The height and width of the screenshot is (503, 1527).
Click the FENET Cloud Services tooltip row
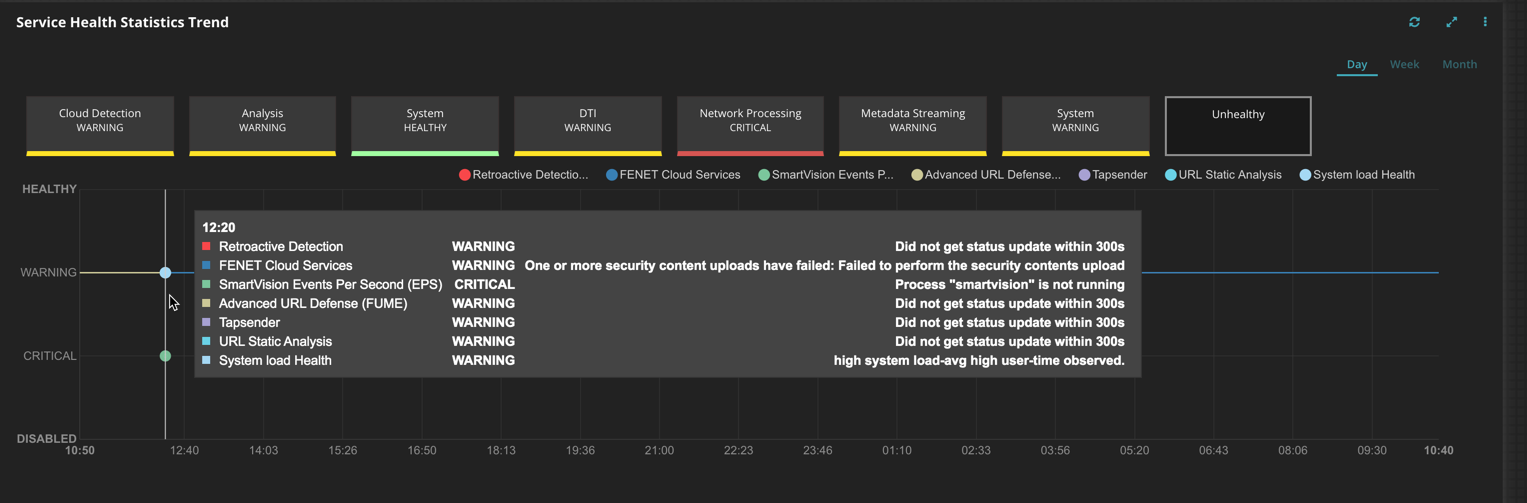click(x=664, y=266)
